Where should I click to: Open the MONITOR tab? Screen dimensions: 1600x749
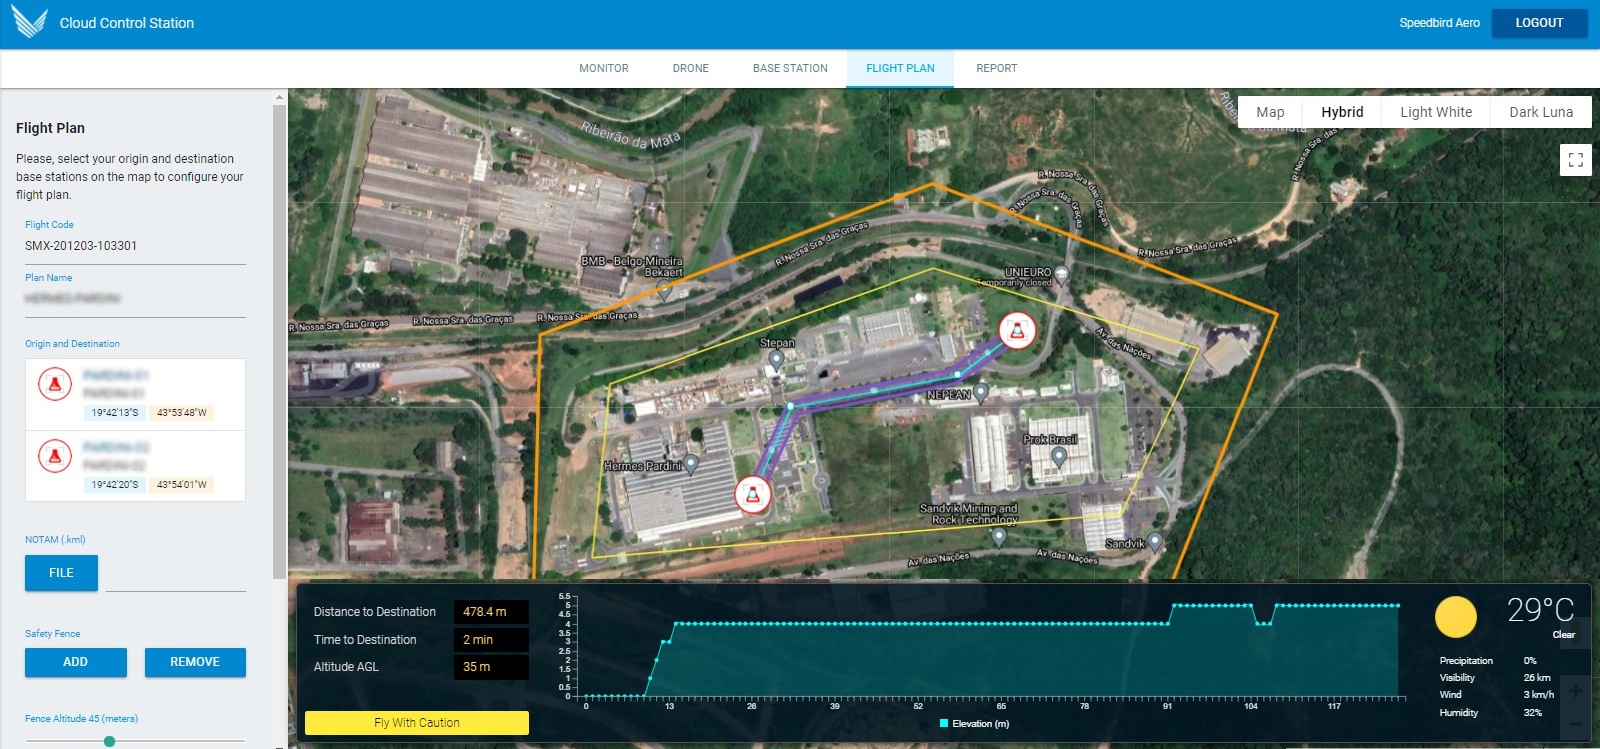pyautogui.click(x=604, y=68)
